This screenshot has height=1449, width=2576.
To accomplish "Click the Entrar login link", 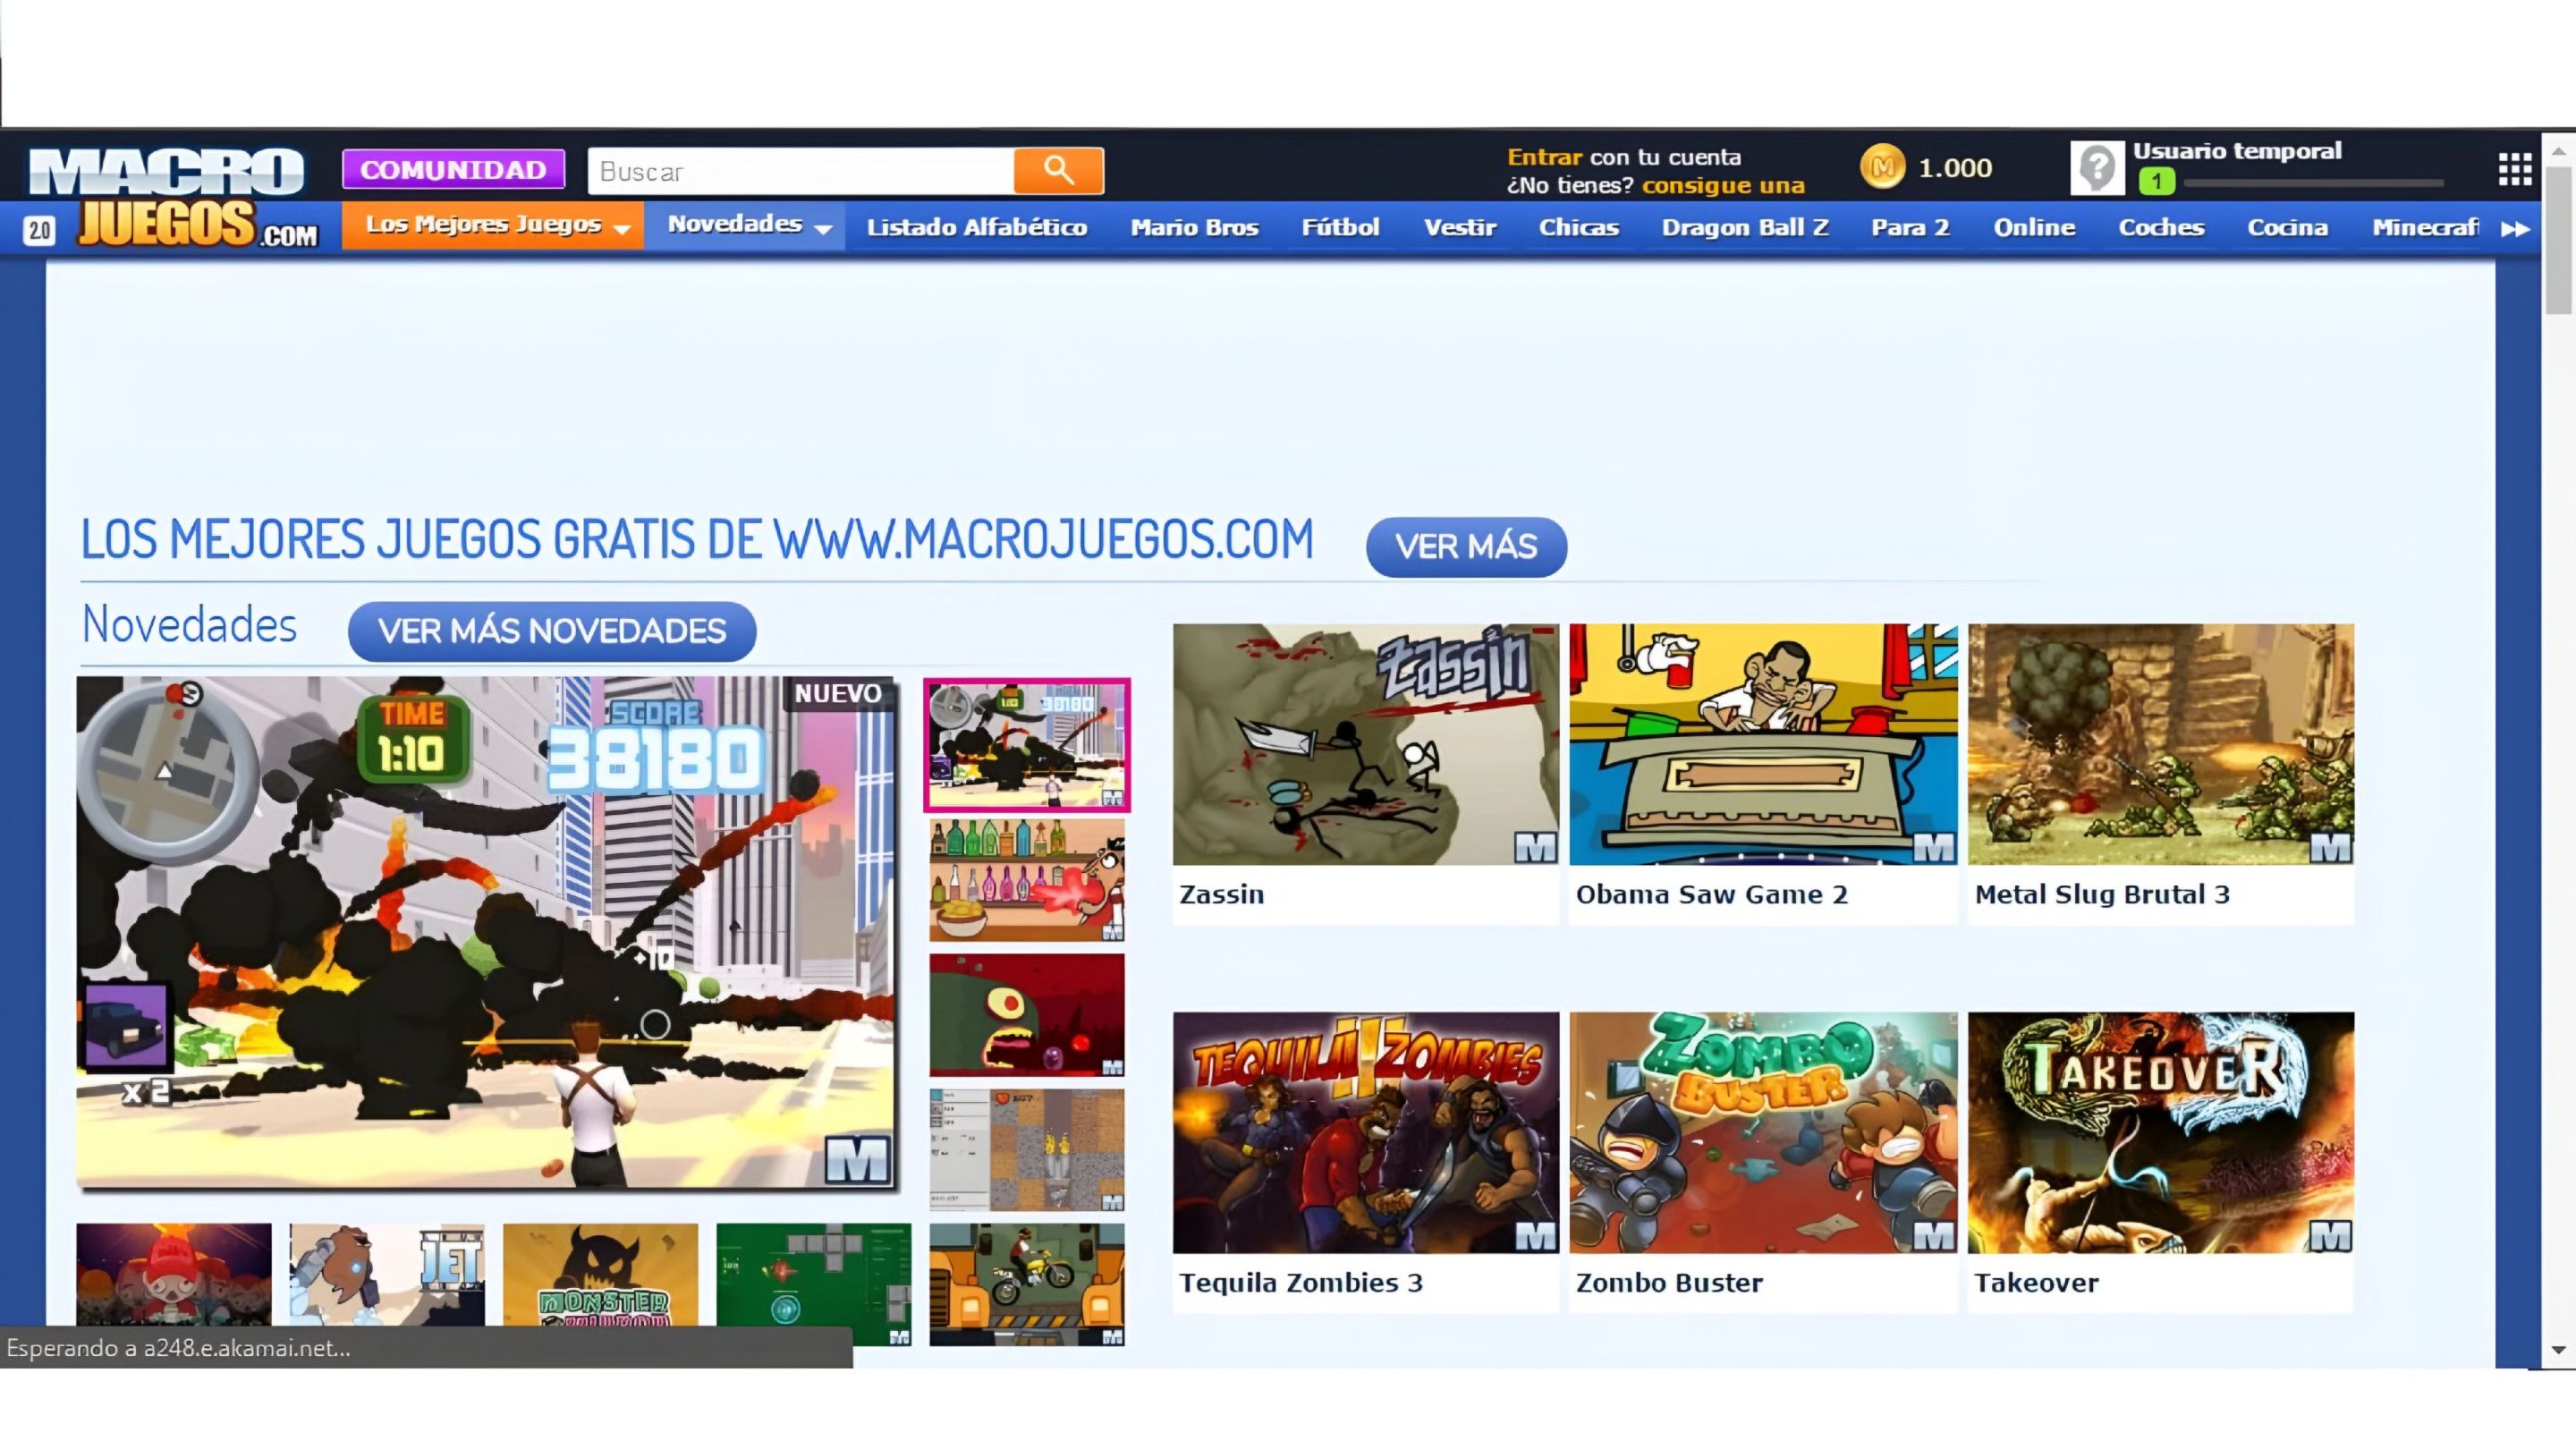I will 1544,157.
